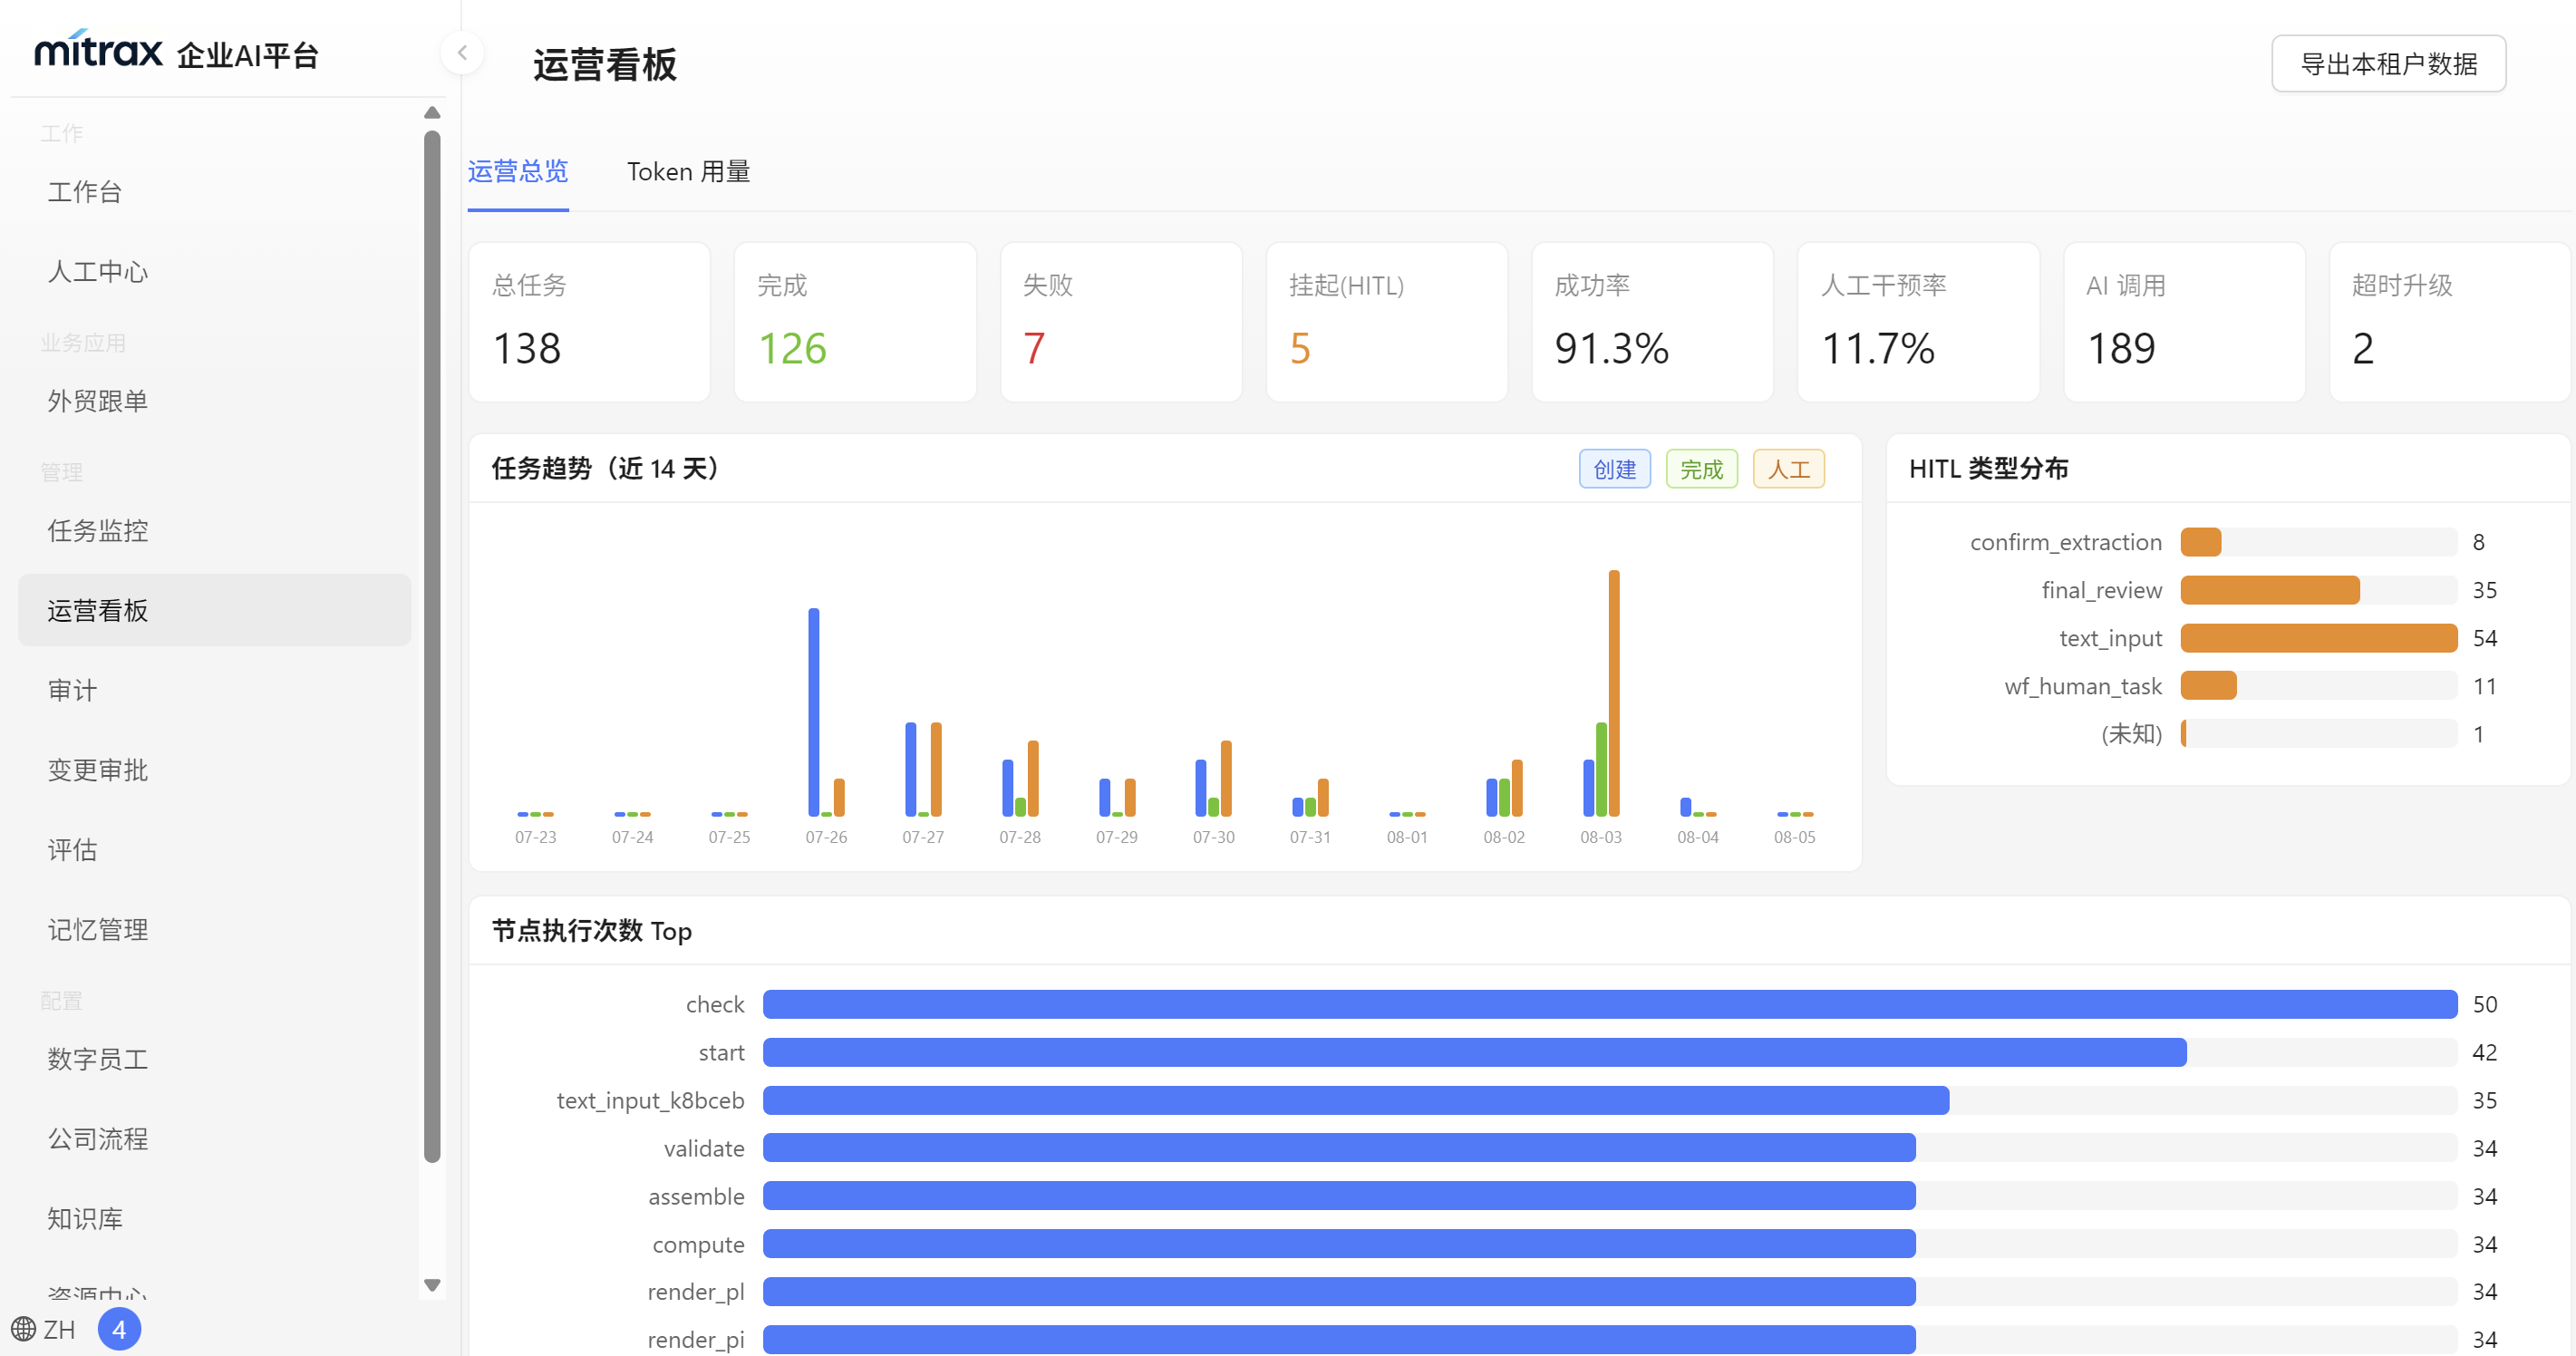Open 外贸跟单 in the sidebar
This screenshot has width=2576, height=1356.
click(214, 401)
